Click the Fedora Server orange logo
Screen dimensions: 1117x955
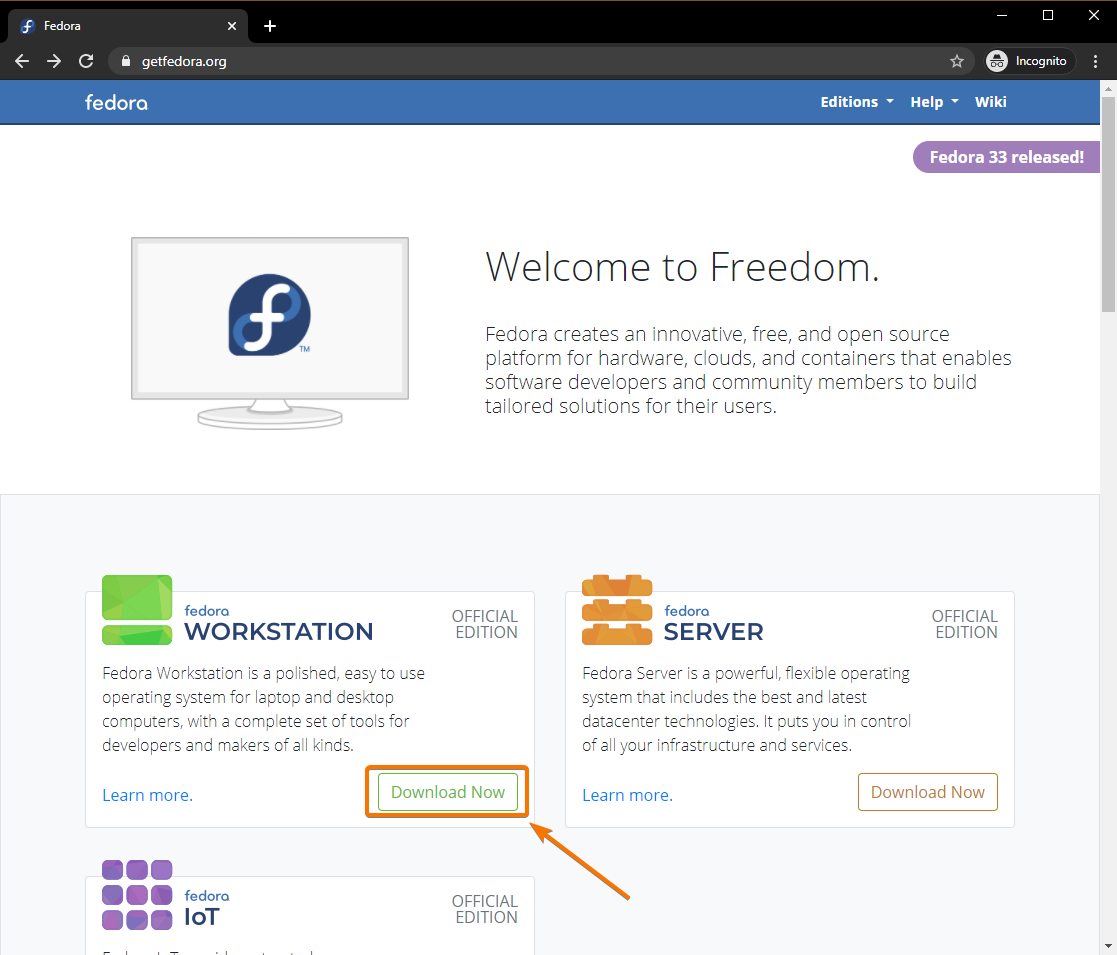tap(617, 610)
